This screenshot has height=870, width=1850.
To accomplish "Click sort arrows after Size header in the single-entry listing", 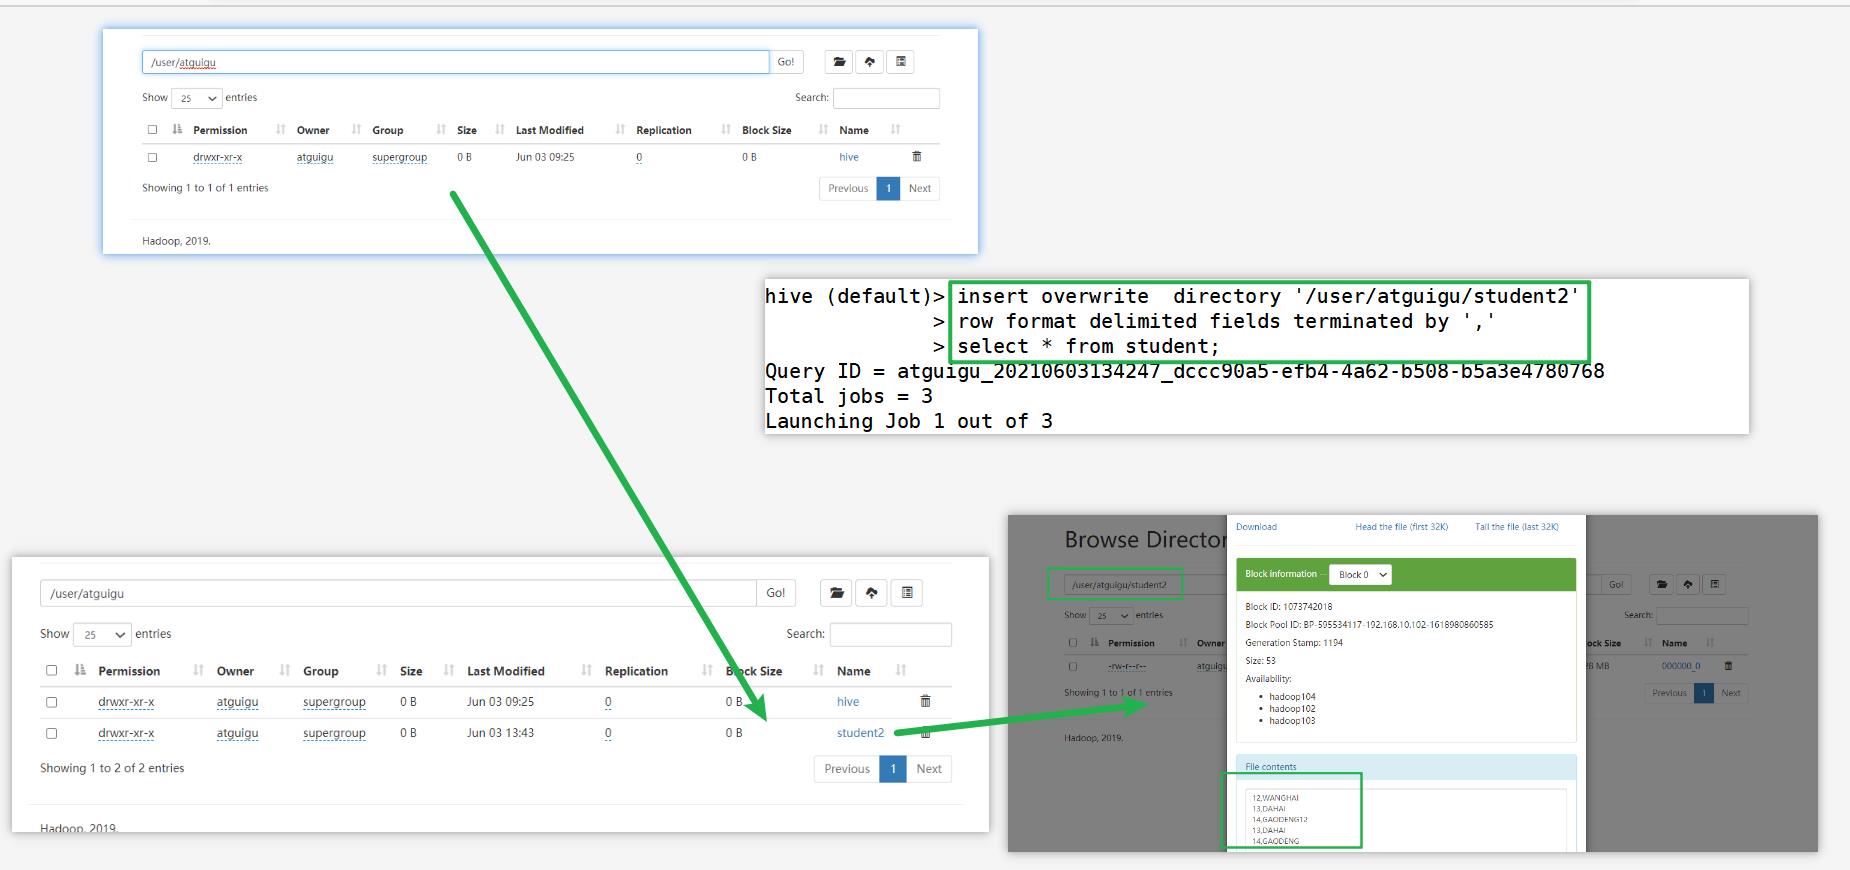I will click(500, 130).
